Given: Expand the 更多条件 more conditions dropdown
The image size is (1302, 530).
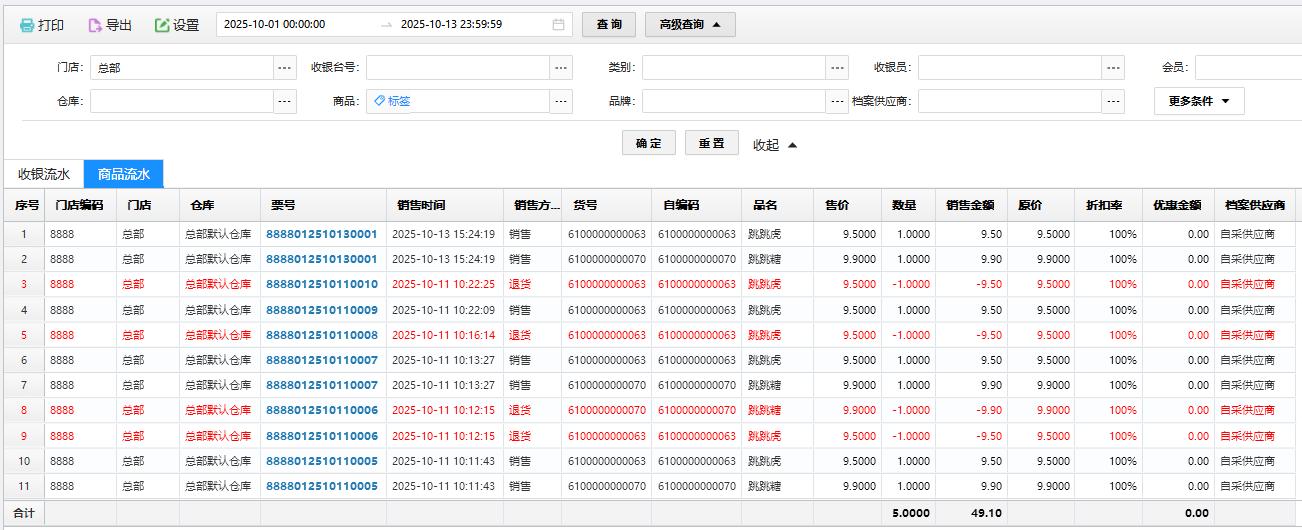Looking at the screenshot, I should pyautogui.click(x=1199, y=101).
